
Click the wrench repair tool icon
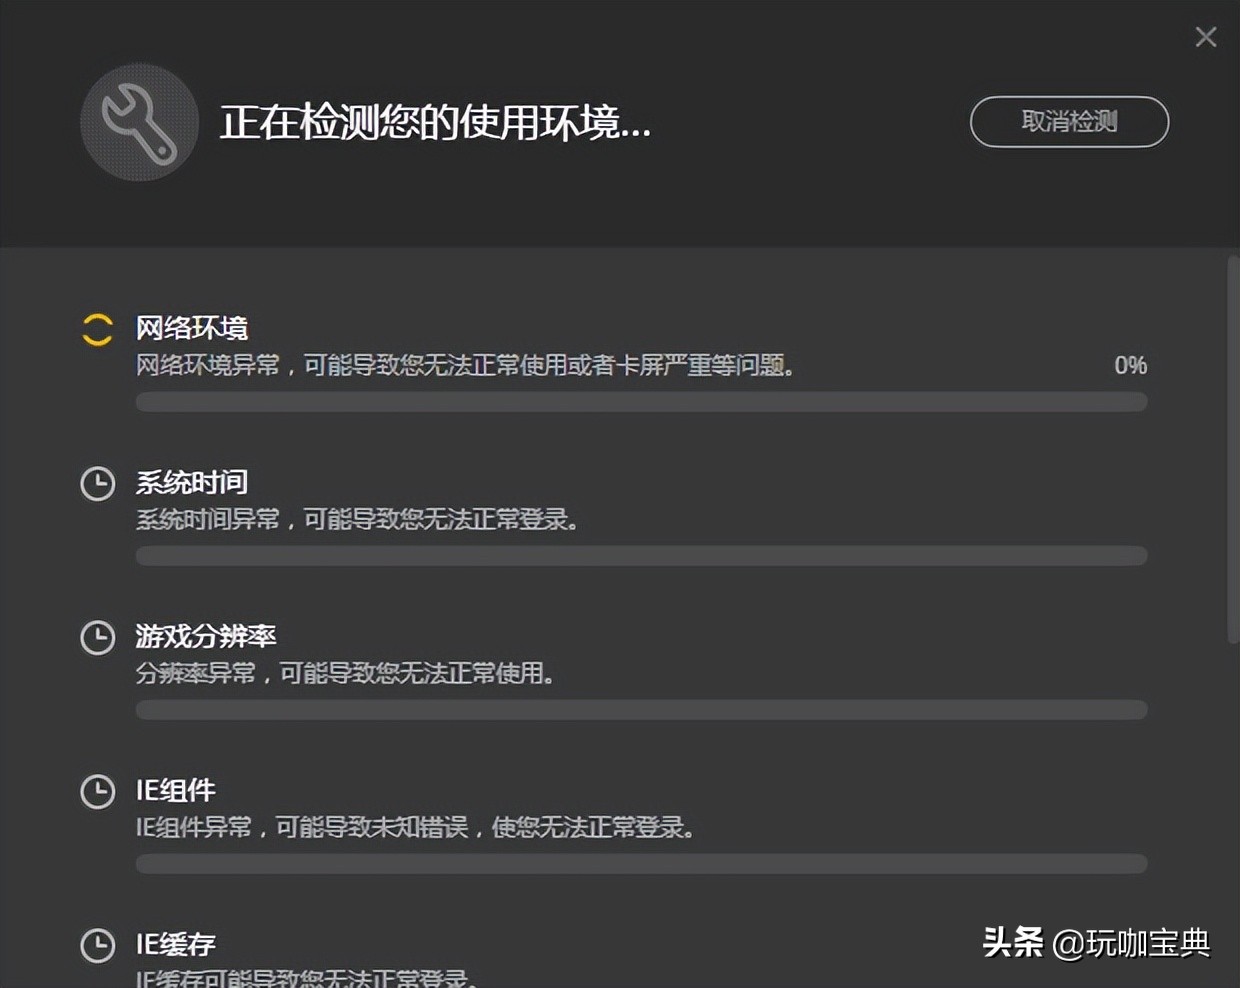139,123
